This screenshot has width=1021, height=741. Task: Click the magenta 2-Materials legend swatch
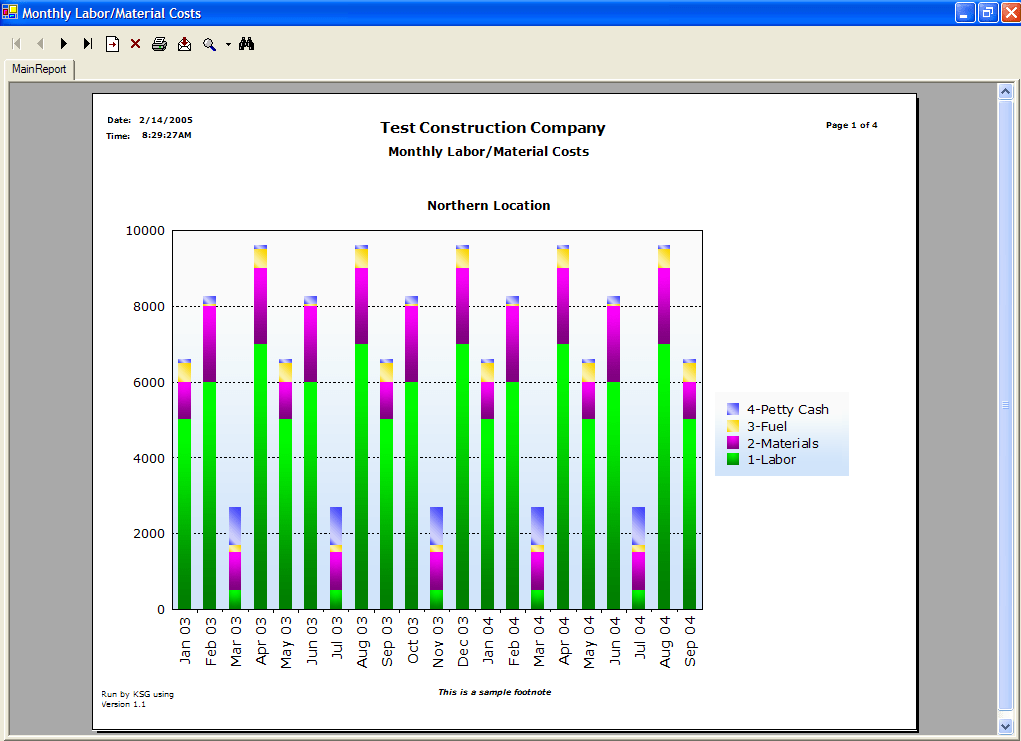(x=731, y=442)
